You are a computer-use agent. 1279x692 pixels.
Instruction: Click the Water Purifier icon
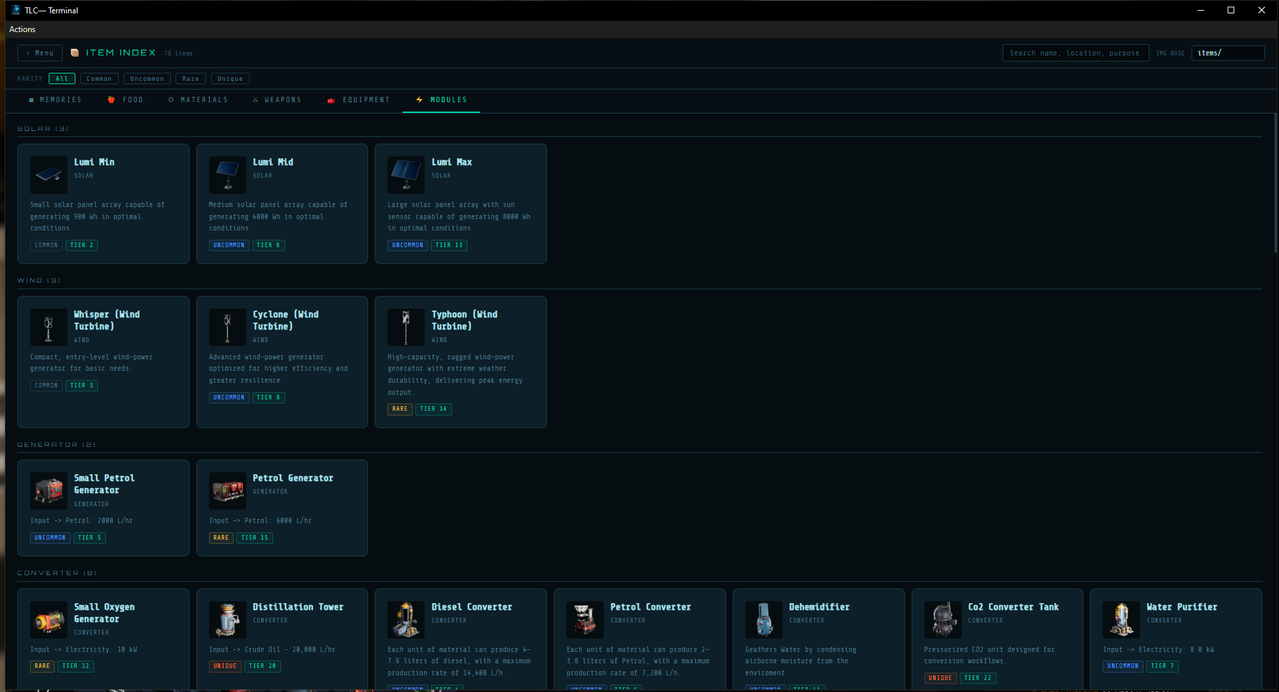[1122, 620]
